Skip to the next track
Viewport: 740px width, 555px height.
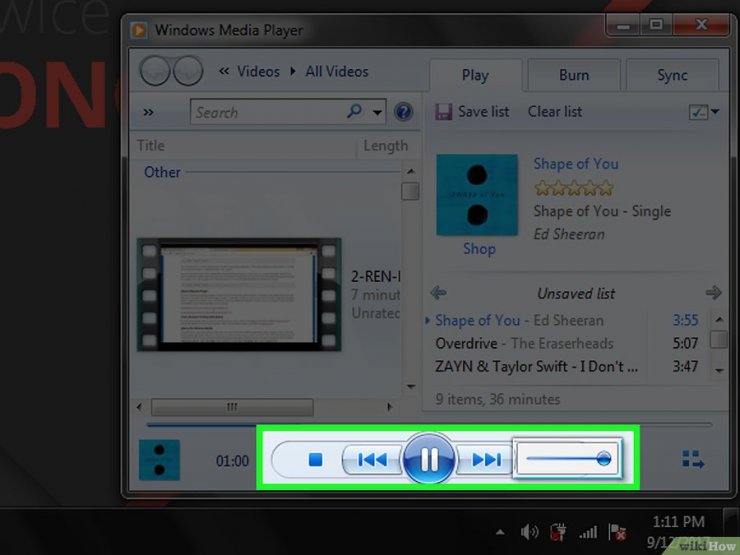[x=485, y=459]
